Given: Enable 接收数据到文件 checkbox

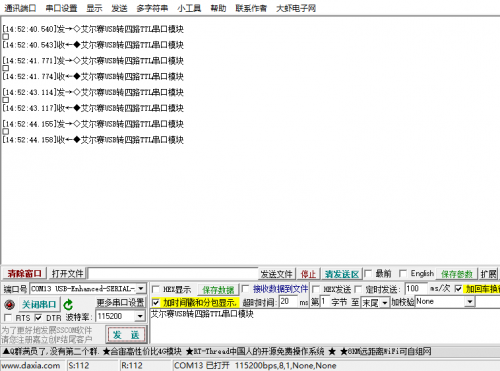Looking at the screenshot, I should pyautogui.click(x=245, y=289).
